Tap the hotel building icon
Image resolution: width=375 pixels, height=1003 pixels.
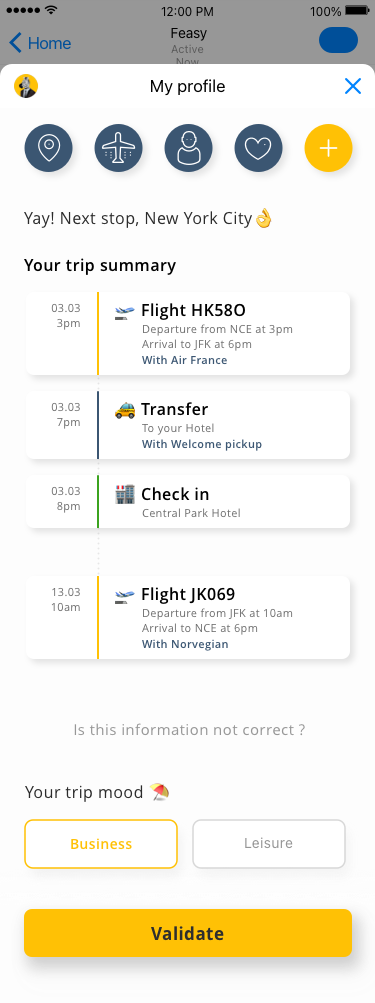(x=125, y=494)
